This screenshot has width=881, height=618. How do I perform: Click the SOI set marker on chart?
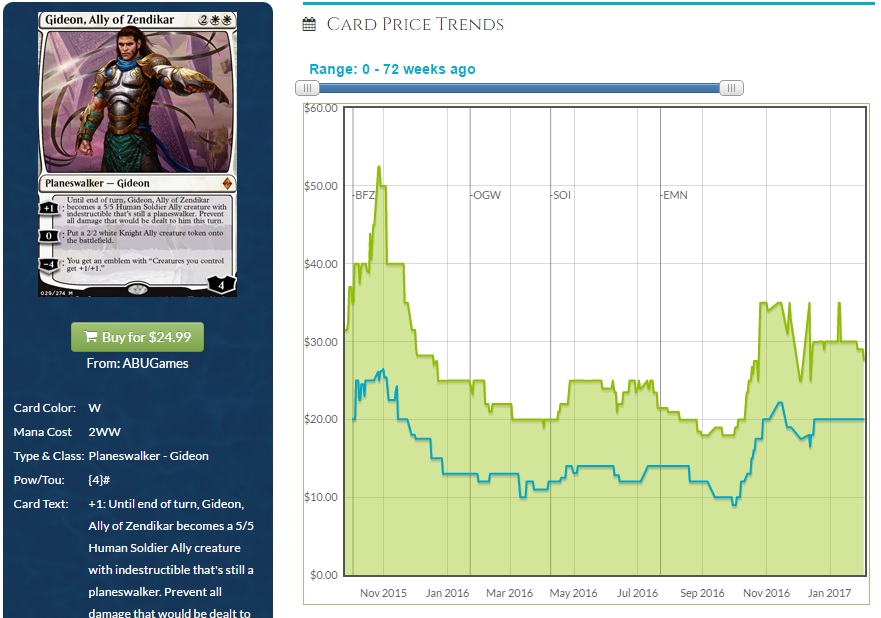[561, 195]
